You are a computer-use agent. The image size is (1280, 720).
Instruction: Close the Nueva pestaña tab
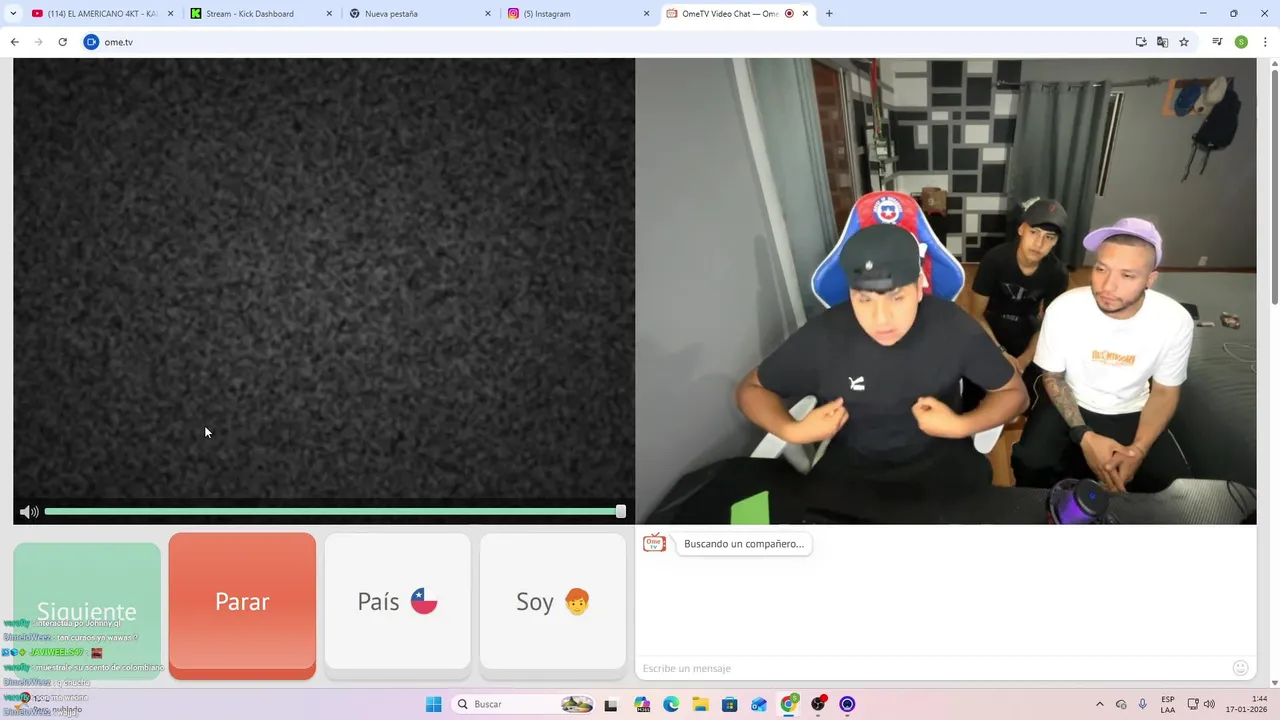click(488, 14)
